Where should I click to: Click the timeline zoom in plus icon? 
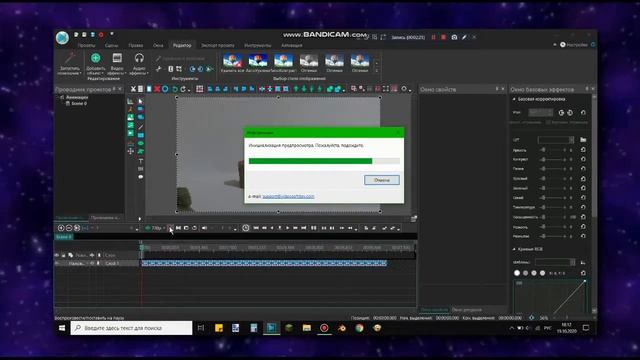(x=61, y=228)
